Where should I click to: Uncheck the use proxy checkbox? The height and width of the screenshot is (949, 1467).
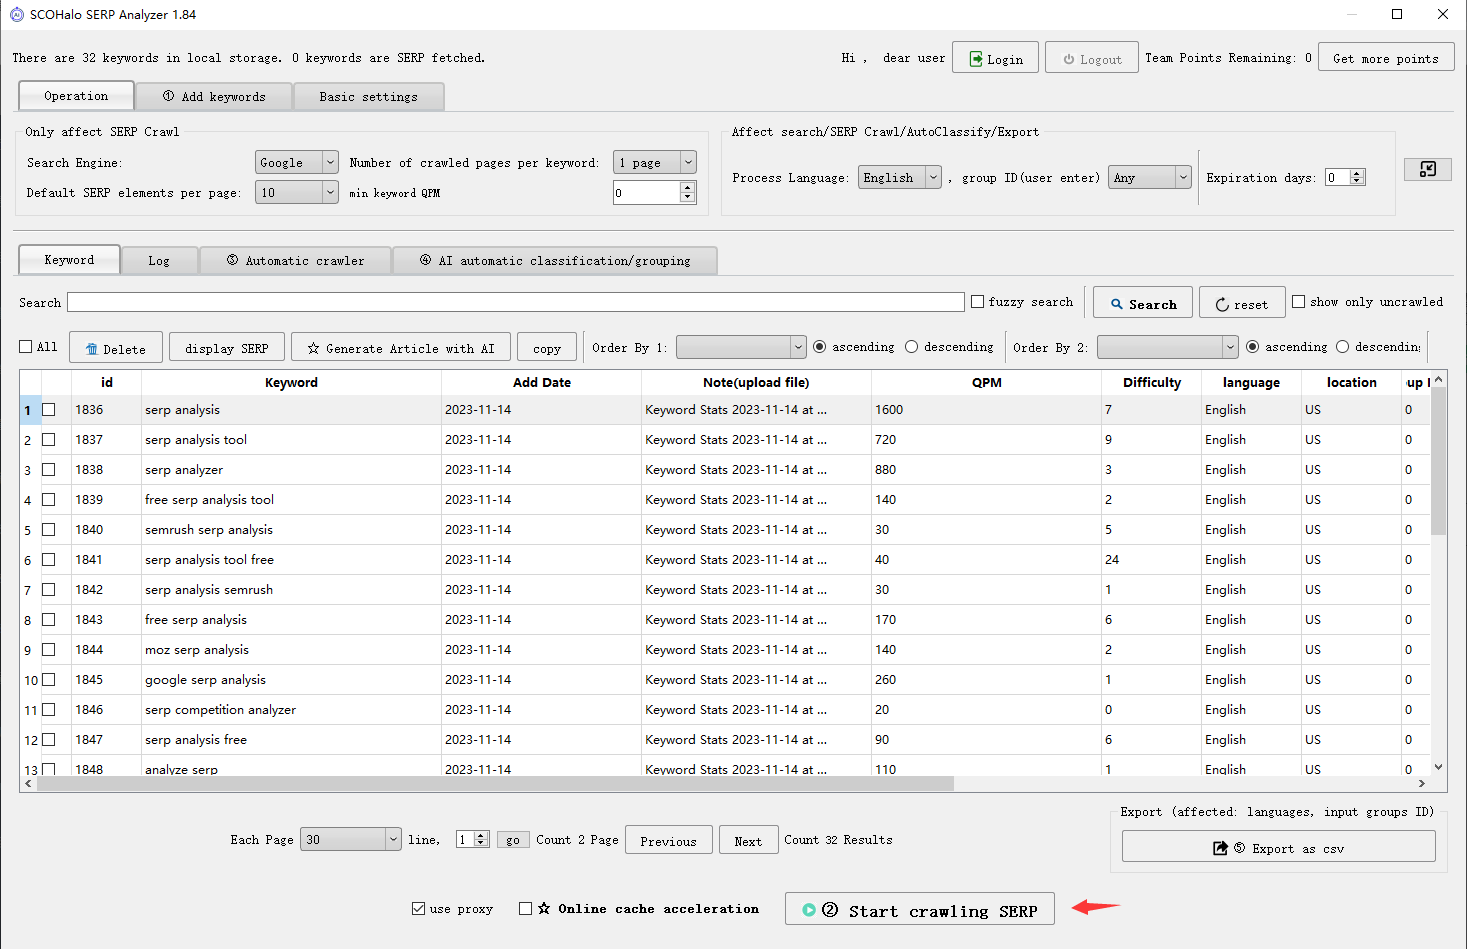[x=419, y=908]
